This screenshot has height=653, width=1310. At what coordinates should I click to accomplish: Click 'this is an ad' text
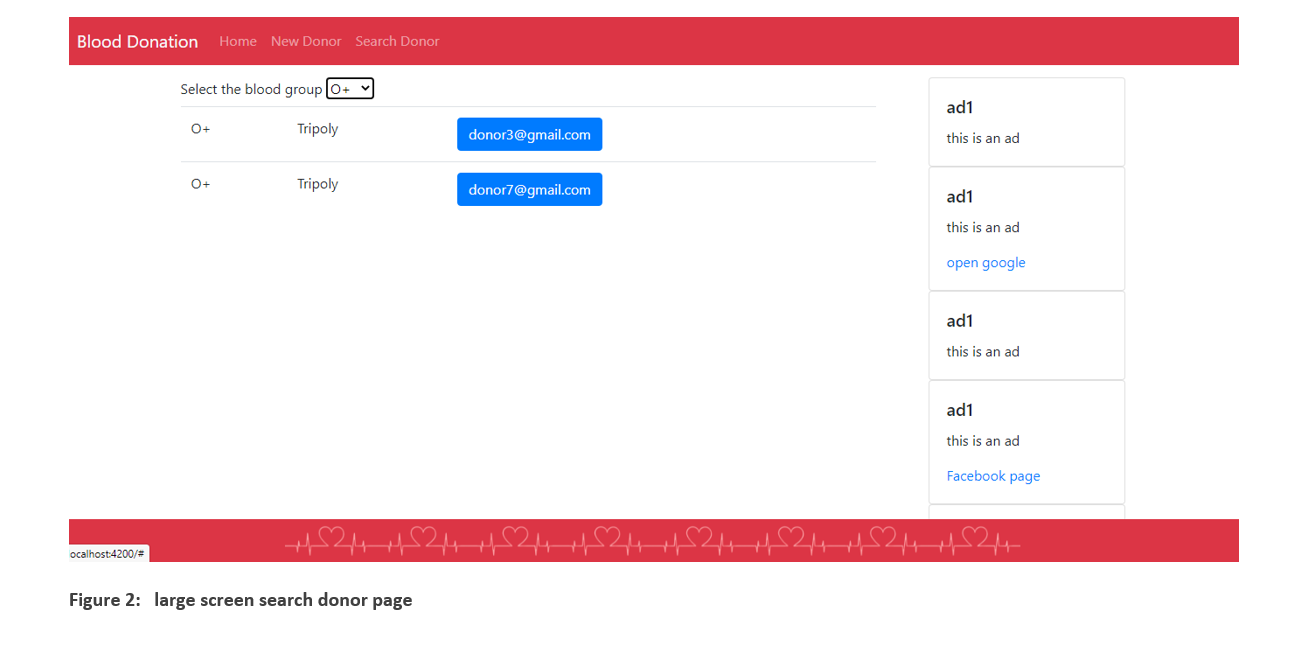point(983,138)
